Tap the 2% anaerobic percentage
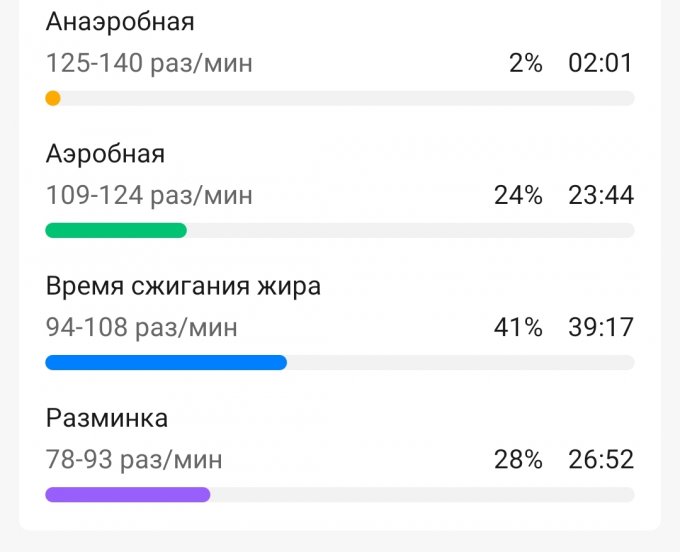This screenshot has height=552, width=680. [525, 64]
